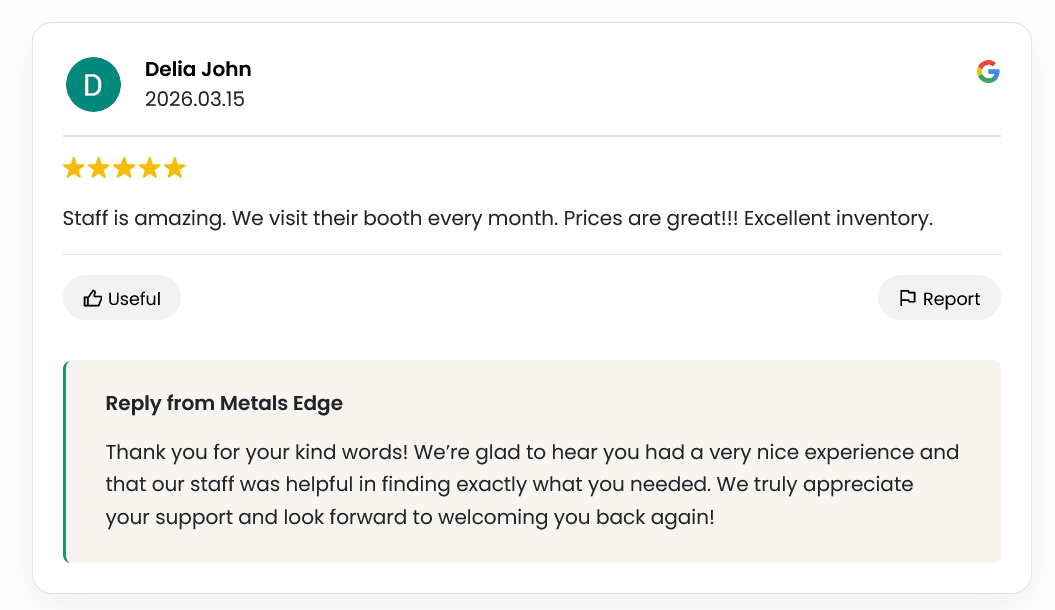Click the review text about staff

coord(497,217)
